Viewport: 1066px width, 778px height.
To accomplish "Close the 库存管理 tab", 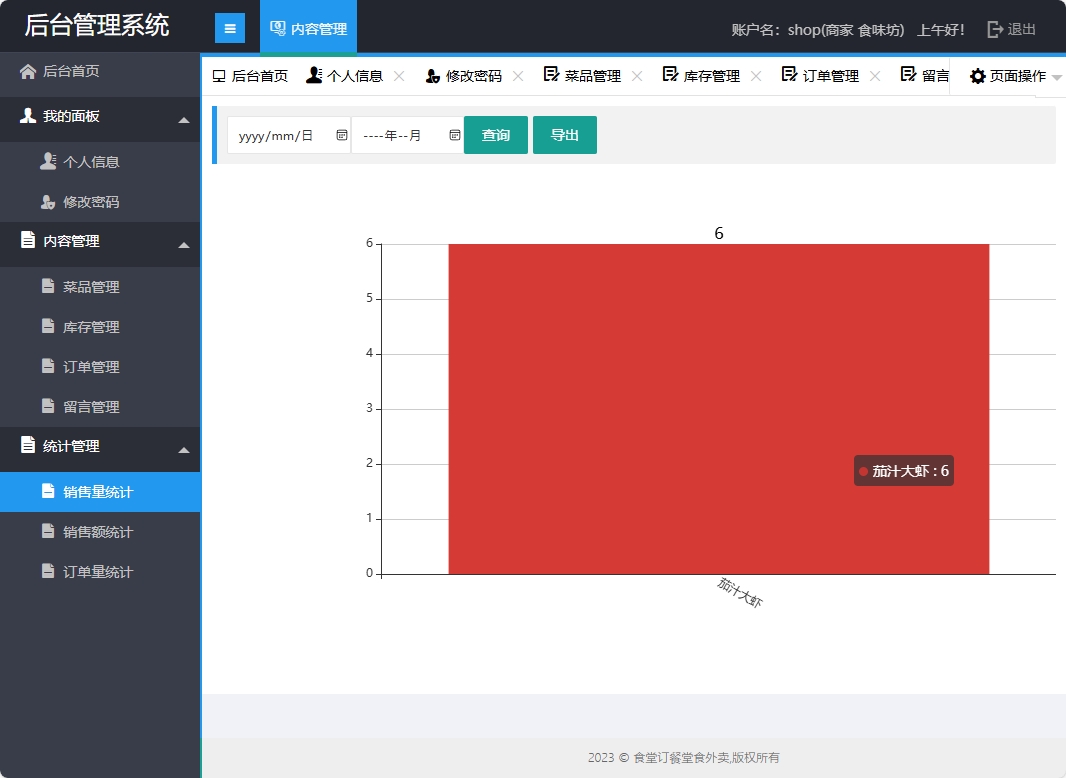I will [756, 76].
